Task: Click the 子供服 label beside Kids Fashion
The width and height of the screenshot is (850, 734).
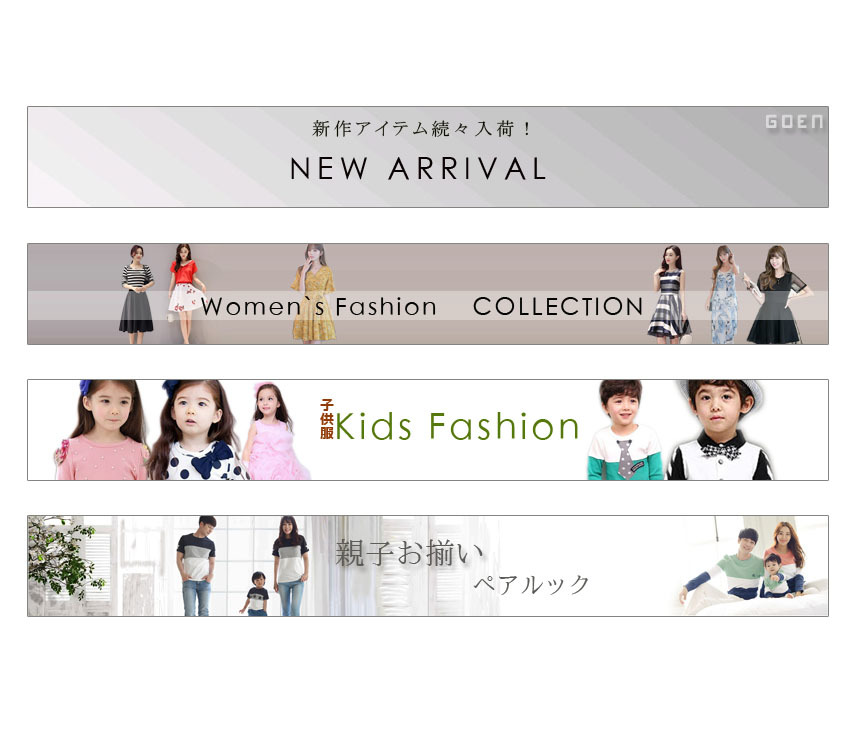Action: click(326, 419)
